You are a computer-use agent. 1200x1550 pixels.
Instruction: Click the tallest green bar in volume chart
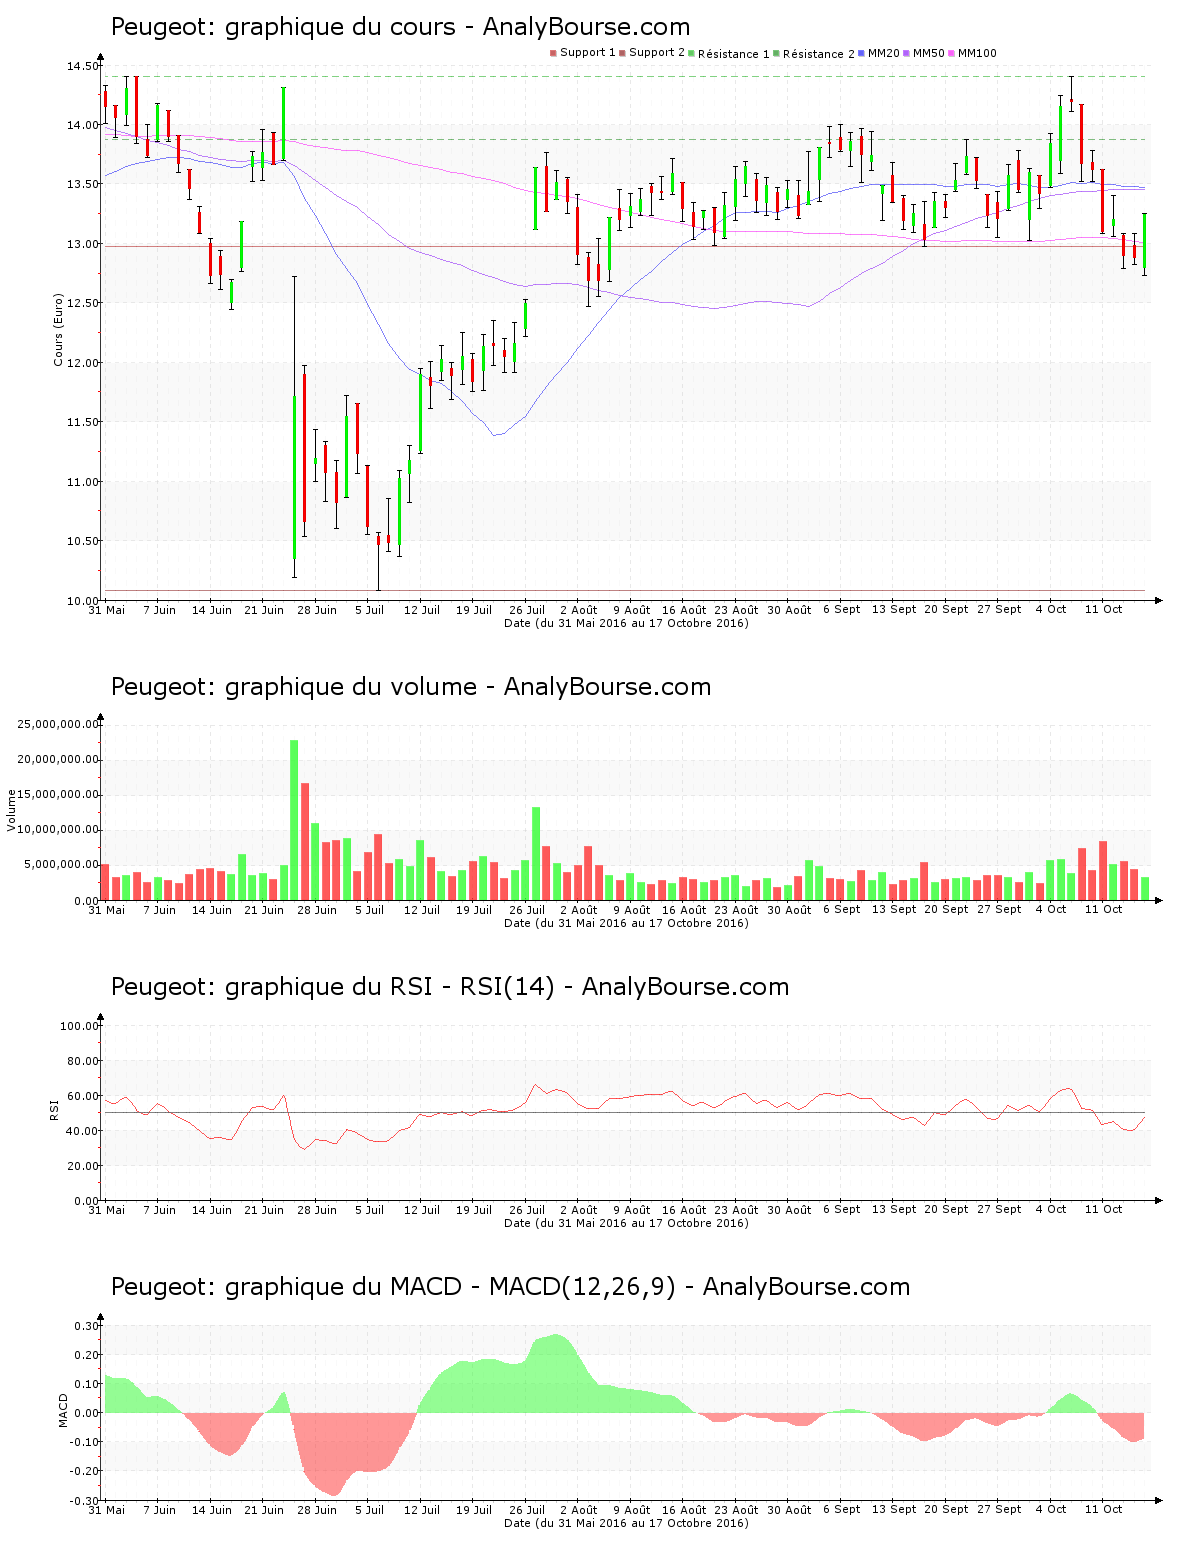pos(294,820)
